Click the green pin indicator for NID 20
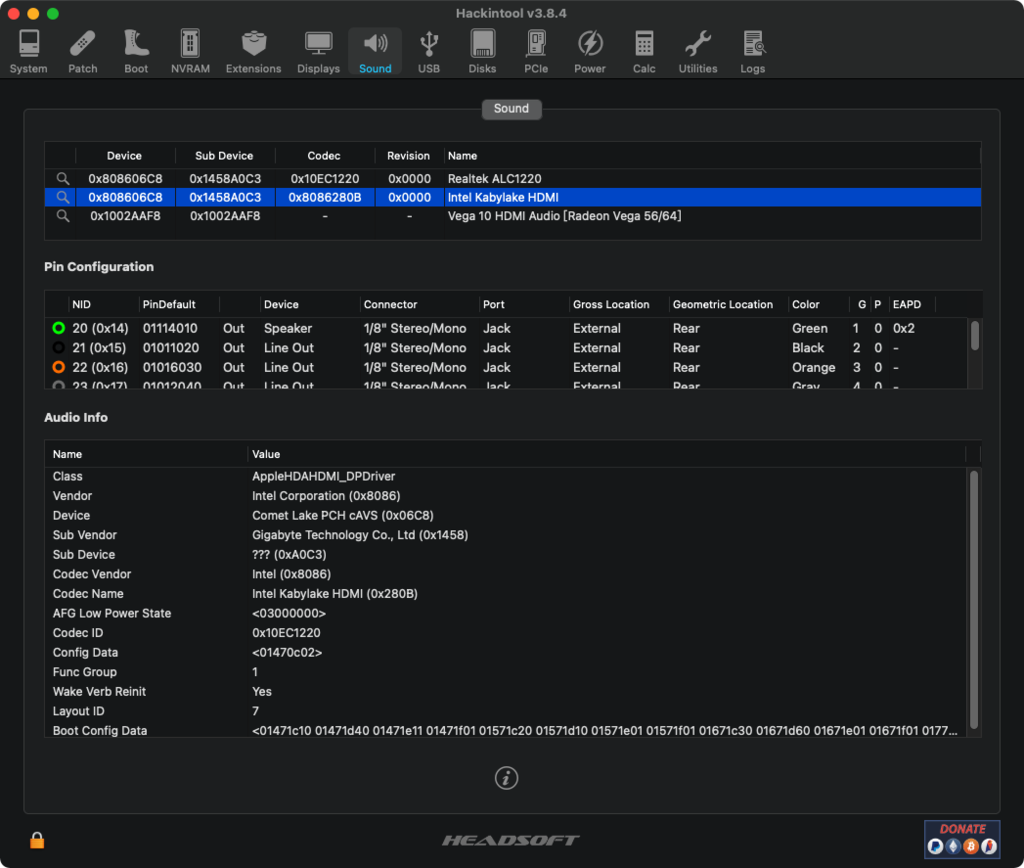1024x868 pixels. (x=59, y=328)
